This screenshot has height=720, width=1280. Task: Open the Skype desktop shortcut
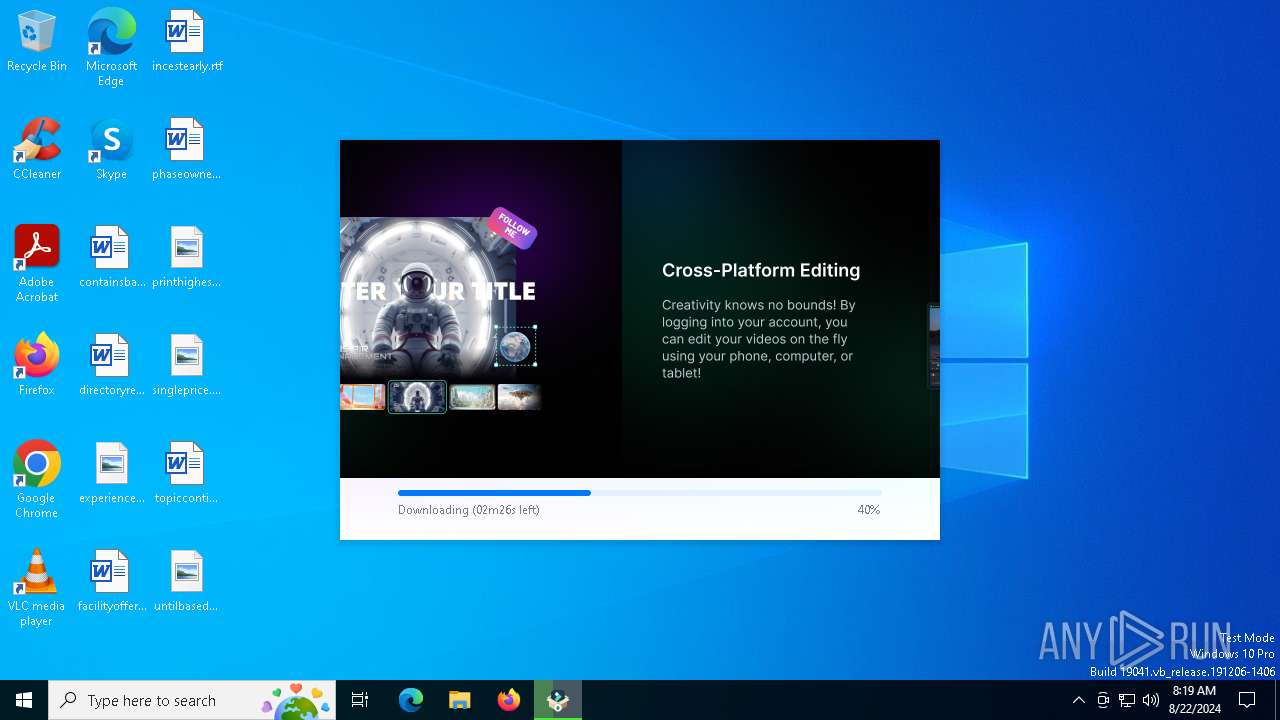[111, 150]
